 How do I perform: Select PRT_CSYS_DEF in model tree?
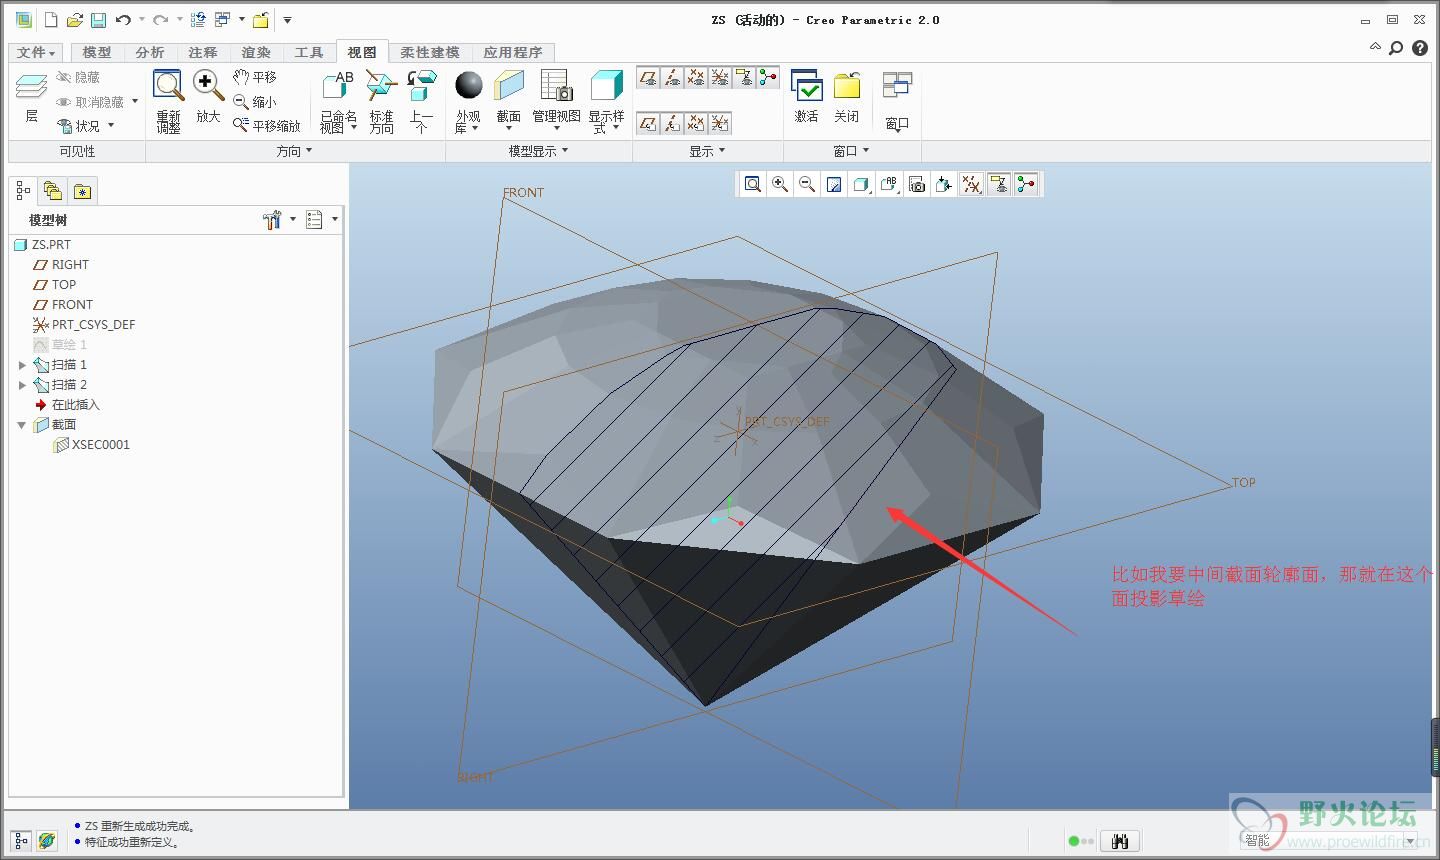tap(93, 325)
